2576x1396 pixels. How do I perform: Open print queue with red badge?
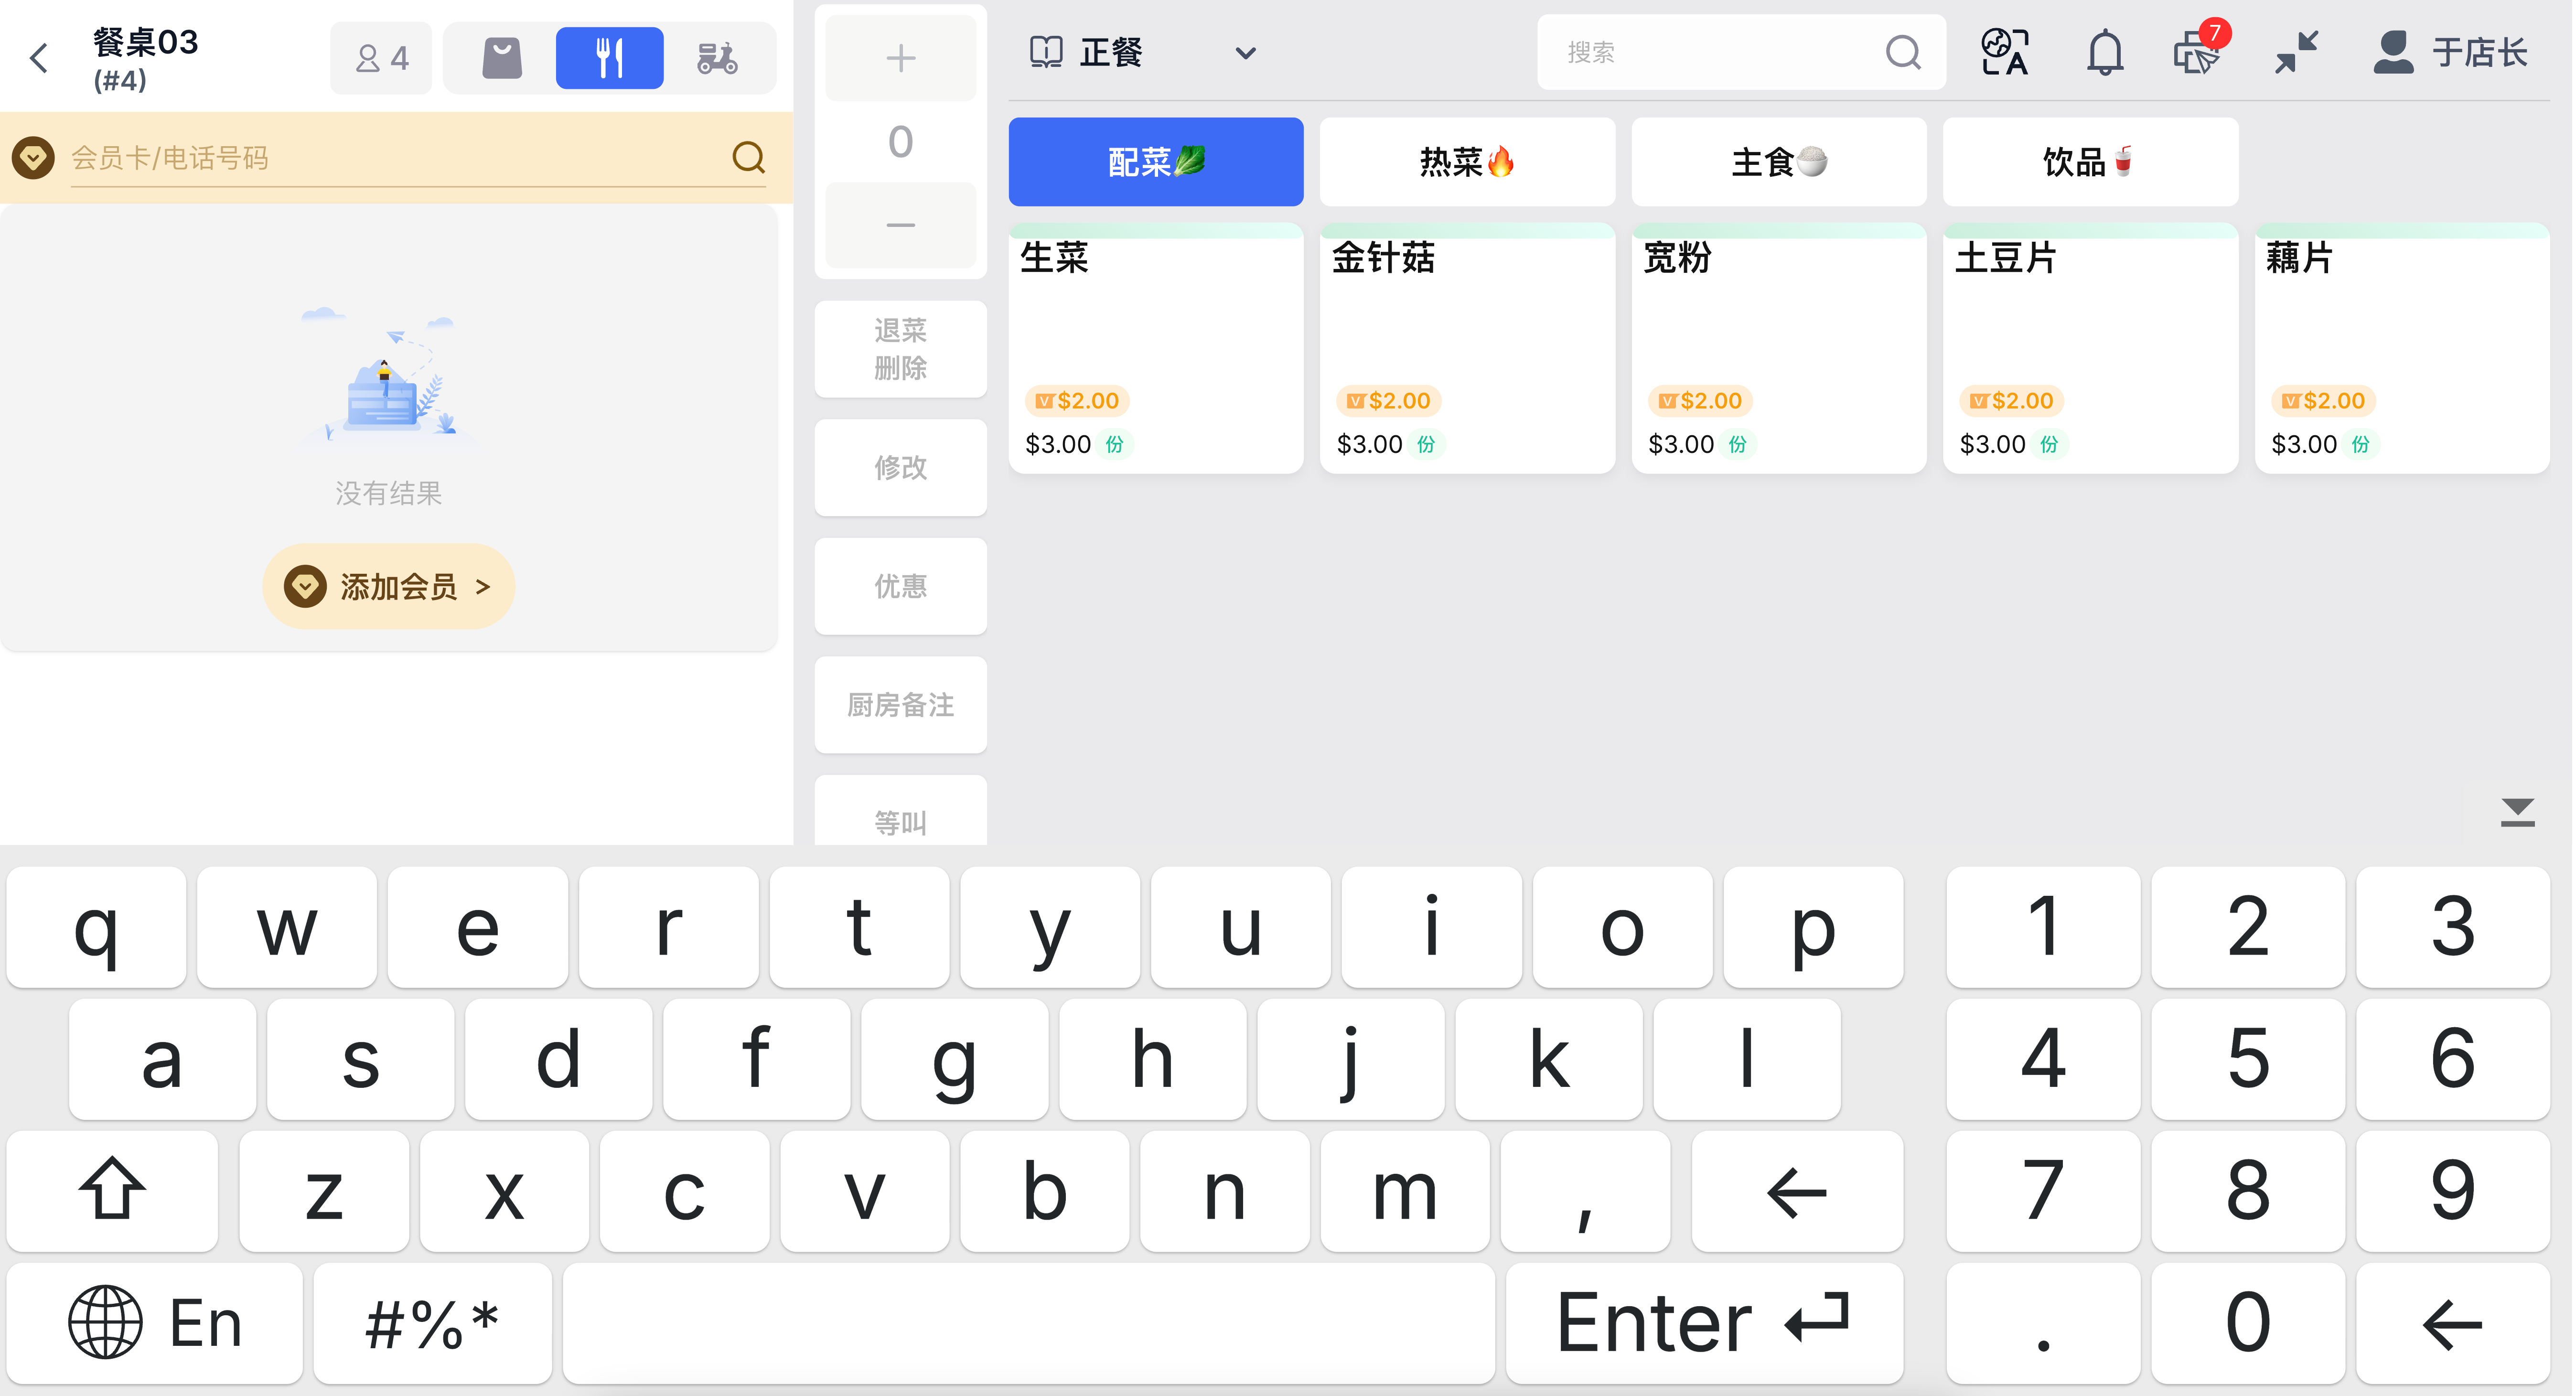[2197, 52]
